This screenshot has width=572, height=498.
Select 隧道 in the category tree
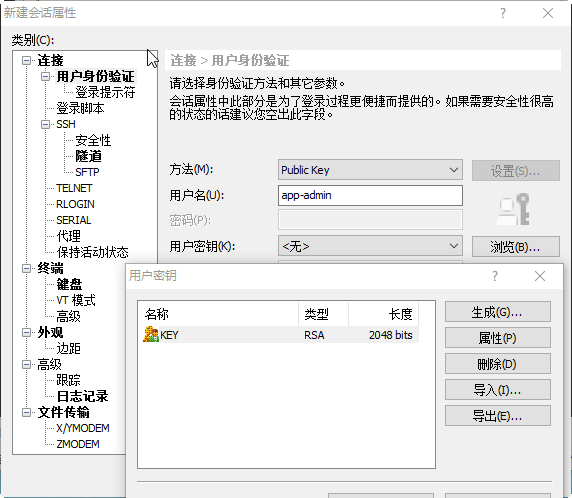(x=89, y=156)
